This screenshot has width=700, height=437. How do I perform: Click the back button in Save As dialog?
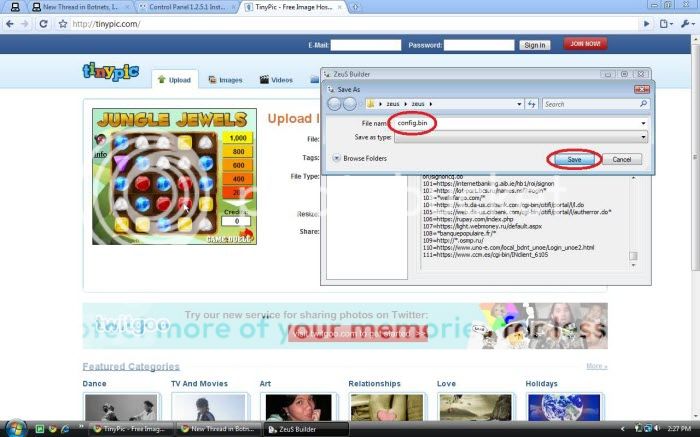tap(336, 104)
